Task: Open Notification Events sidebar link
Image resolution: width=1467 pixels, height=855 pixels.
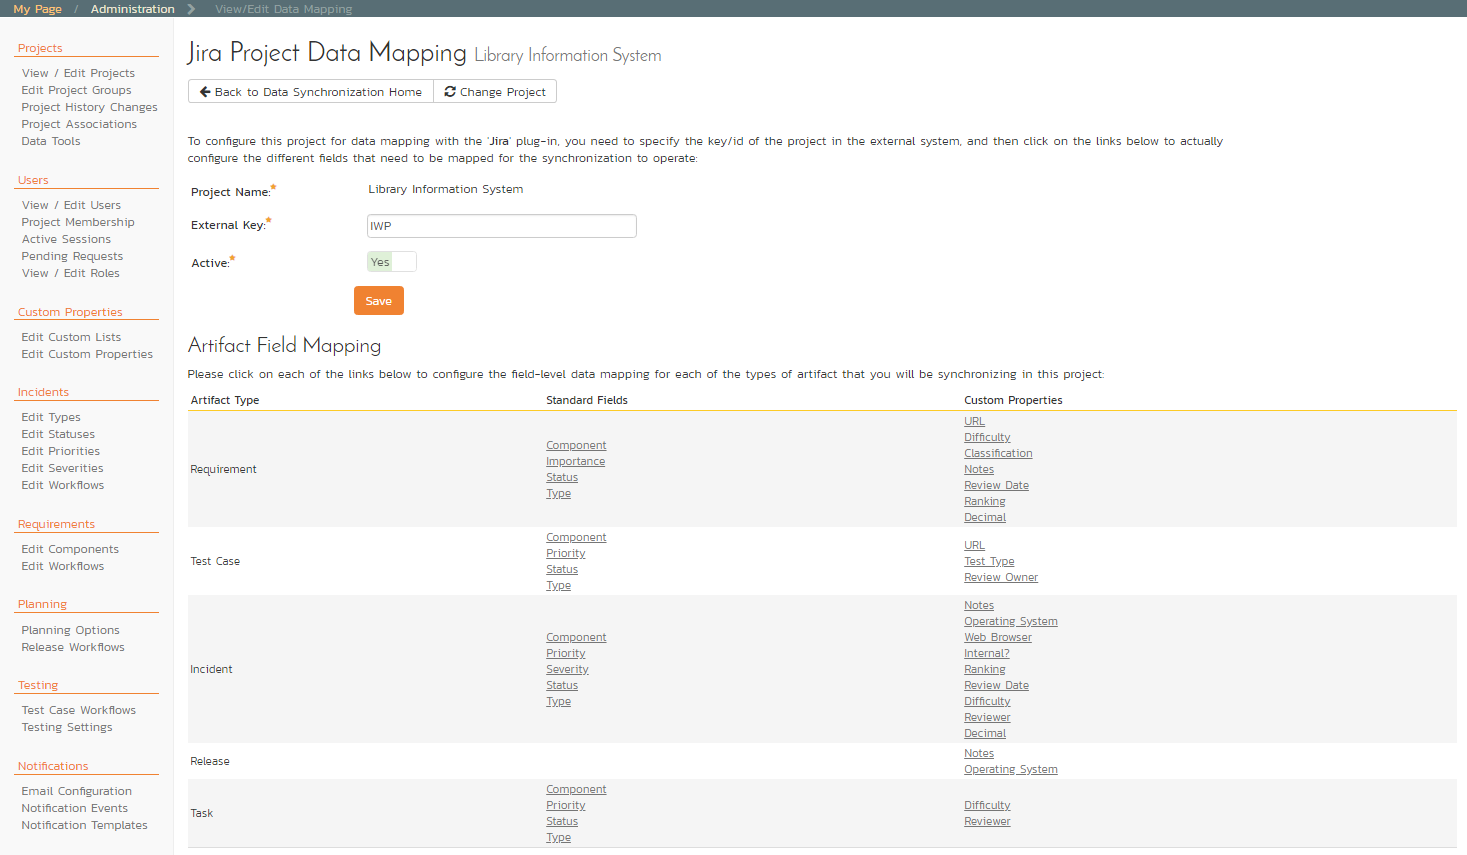Action: [x=75, y=808]
